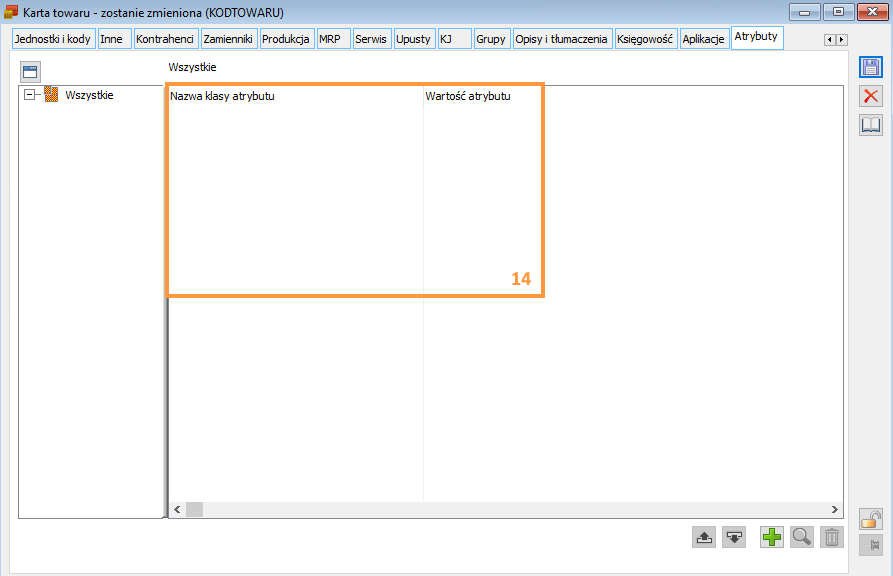893x576 pixels.
Task: Open the Opisy i tłumaczenia tab
Action: click(561, 39)
